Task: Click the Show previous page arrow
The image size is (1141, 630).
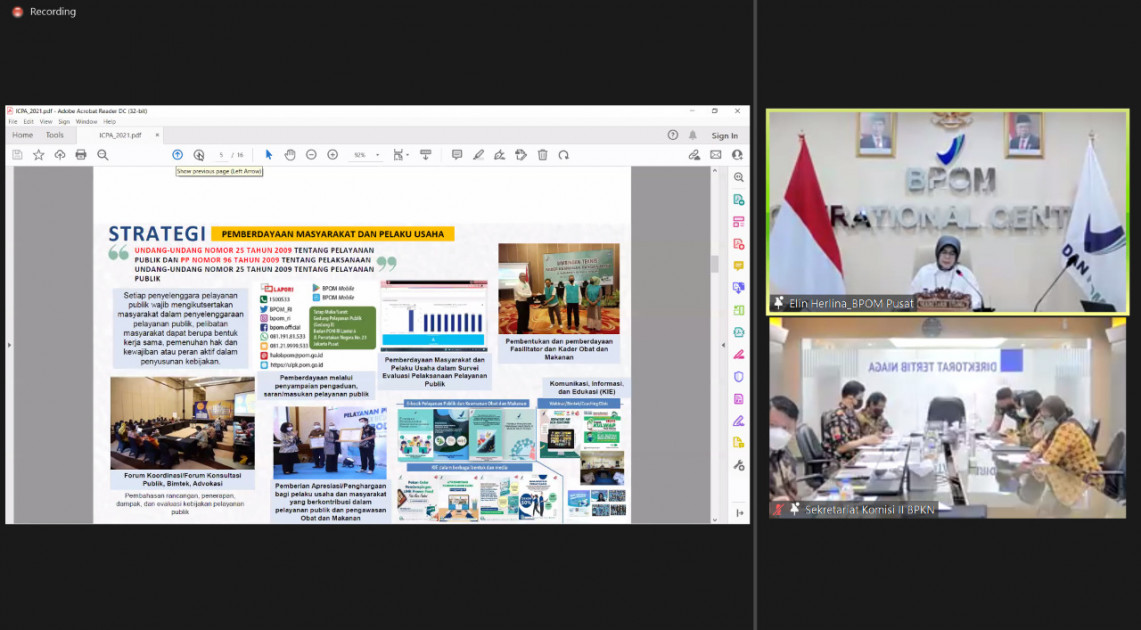Action: (x=177, y=155)
